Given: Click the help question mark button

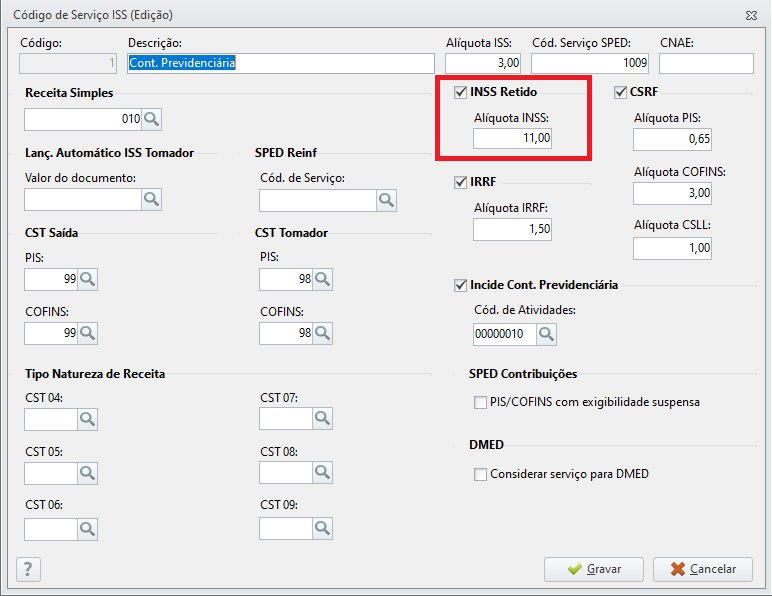Looking at the screenshot, I should point(29,569).
